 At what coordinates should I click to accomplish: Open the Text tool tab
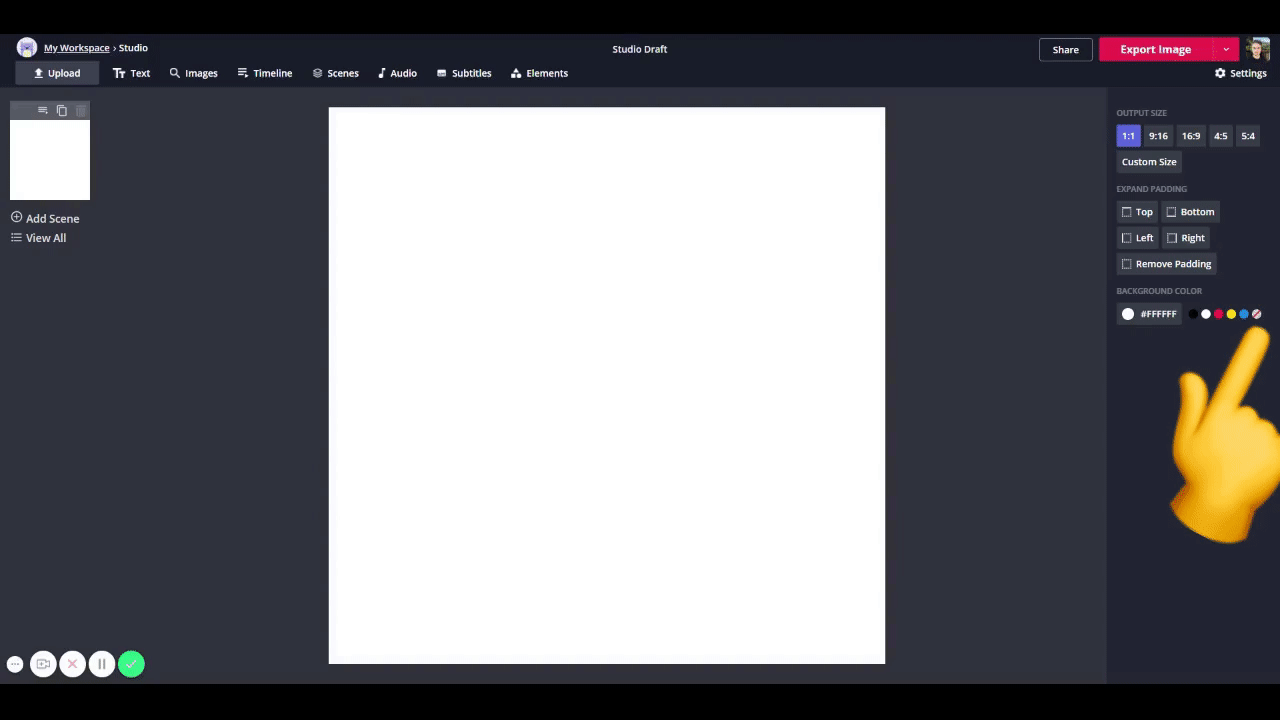click(x=131, y=73)
